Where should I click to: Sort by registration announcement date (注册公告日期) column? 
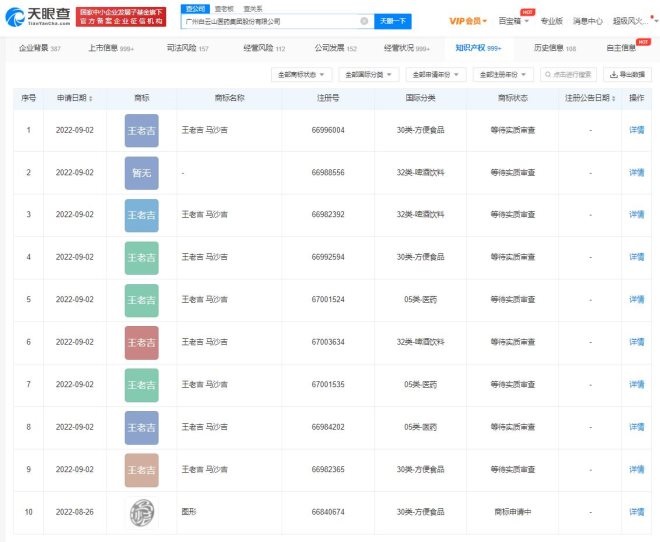pyautogui.click(x=590, y=98)
